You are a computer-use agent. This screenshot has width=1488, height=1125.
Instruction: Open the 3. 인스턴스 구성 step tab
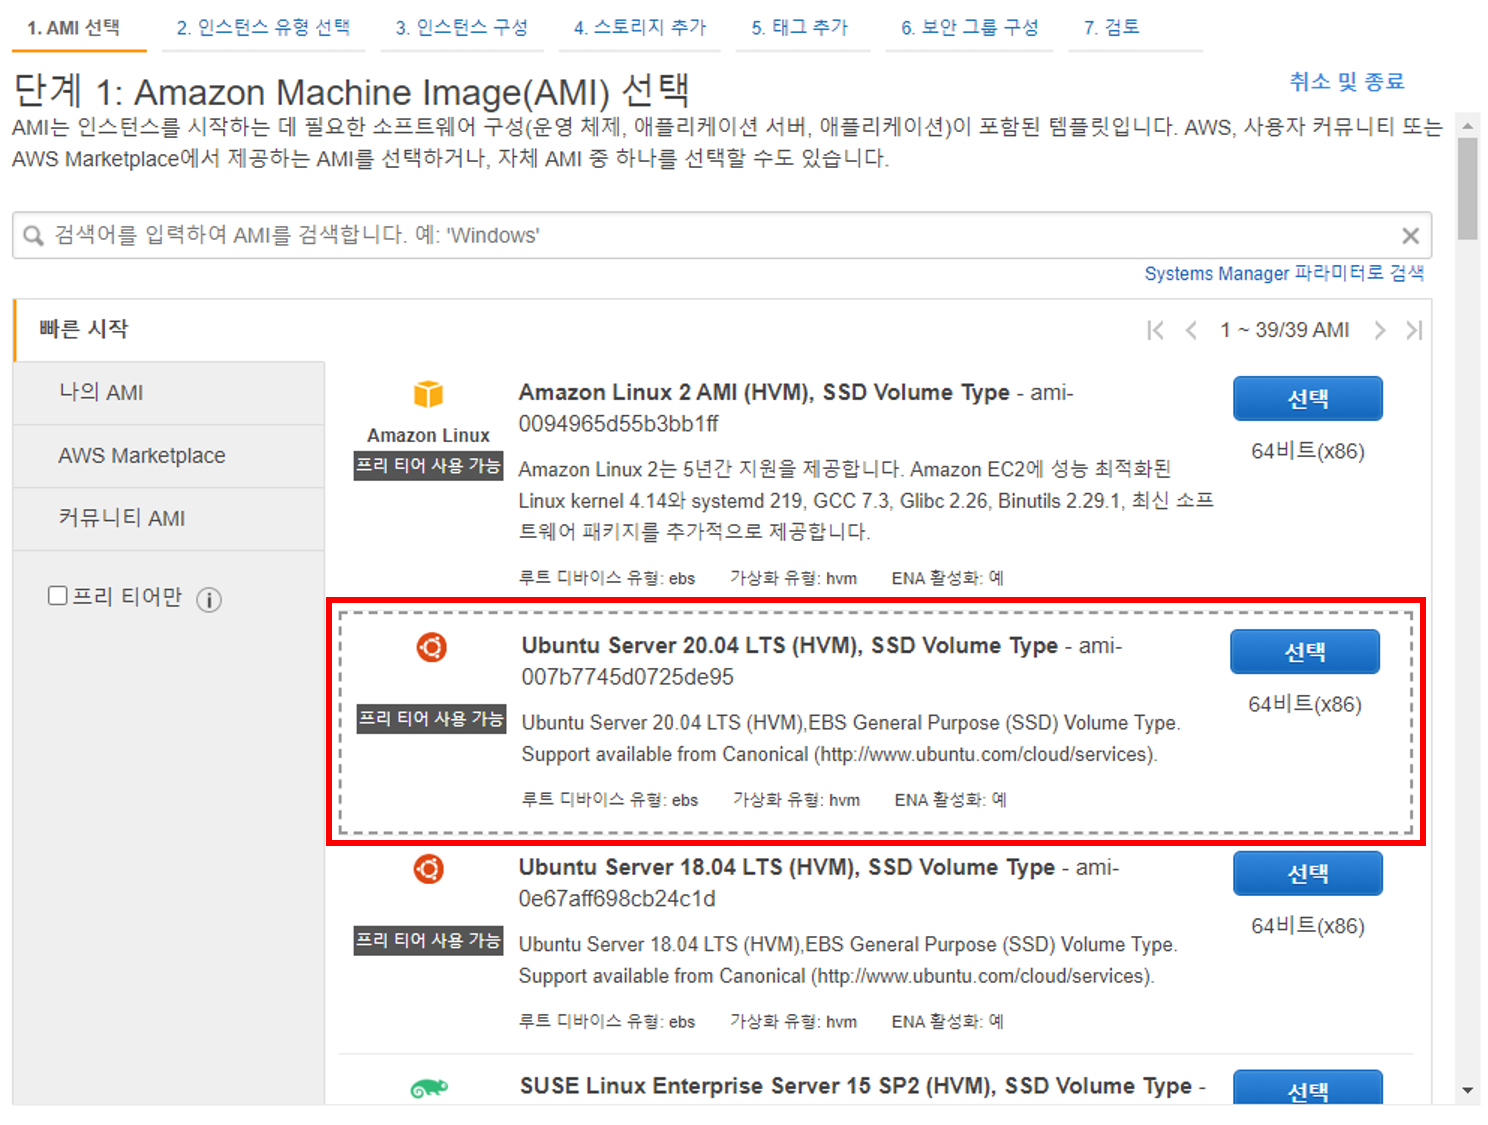462,28
